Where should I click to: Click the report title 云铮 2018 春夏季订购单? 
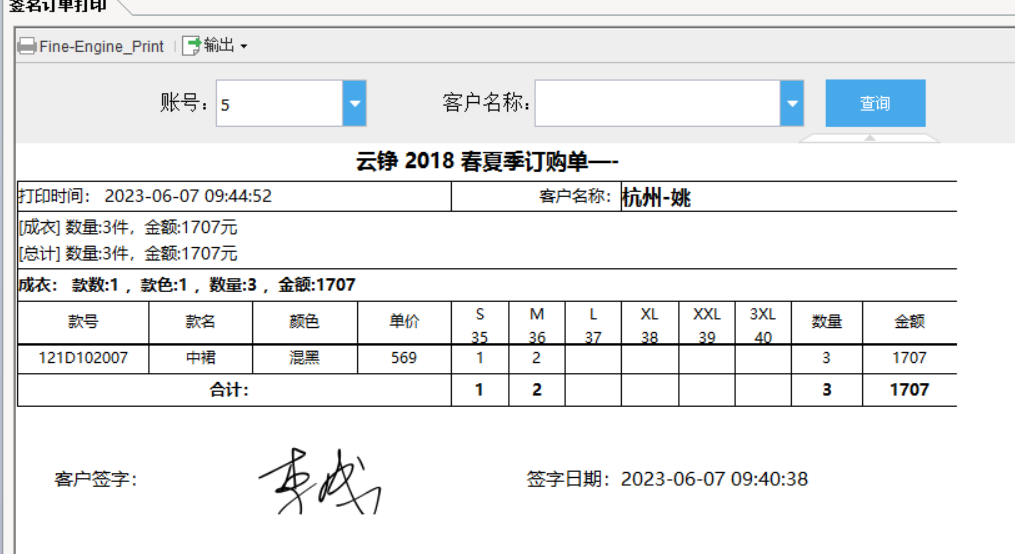click(488, 162)
